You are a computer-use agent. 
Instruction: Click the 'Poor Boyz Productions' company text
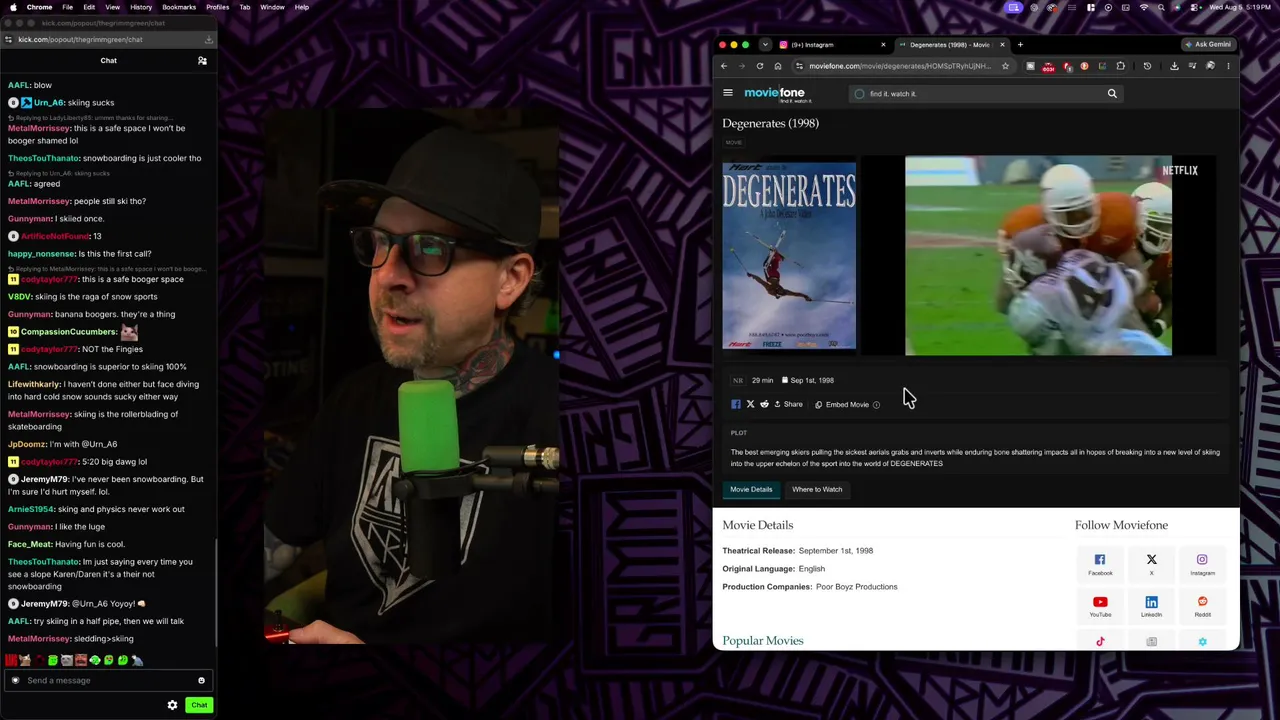tap(857, 587)
